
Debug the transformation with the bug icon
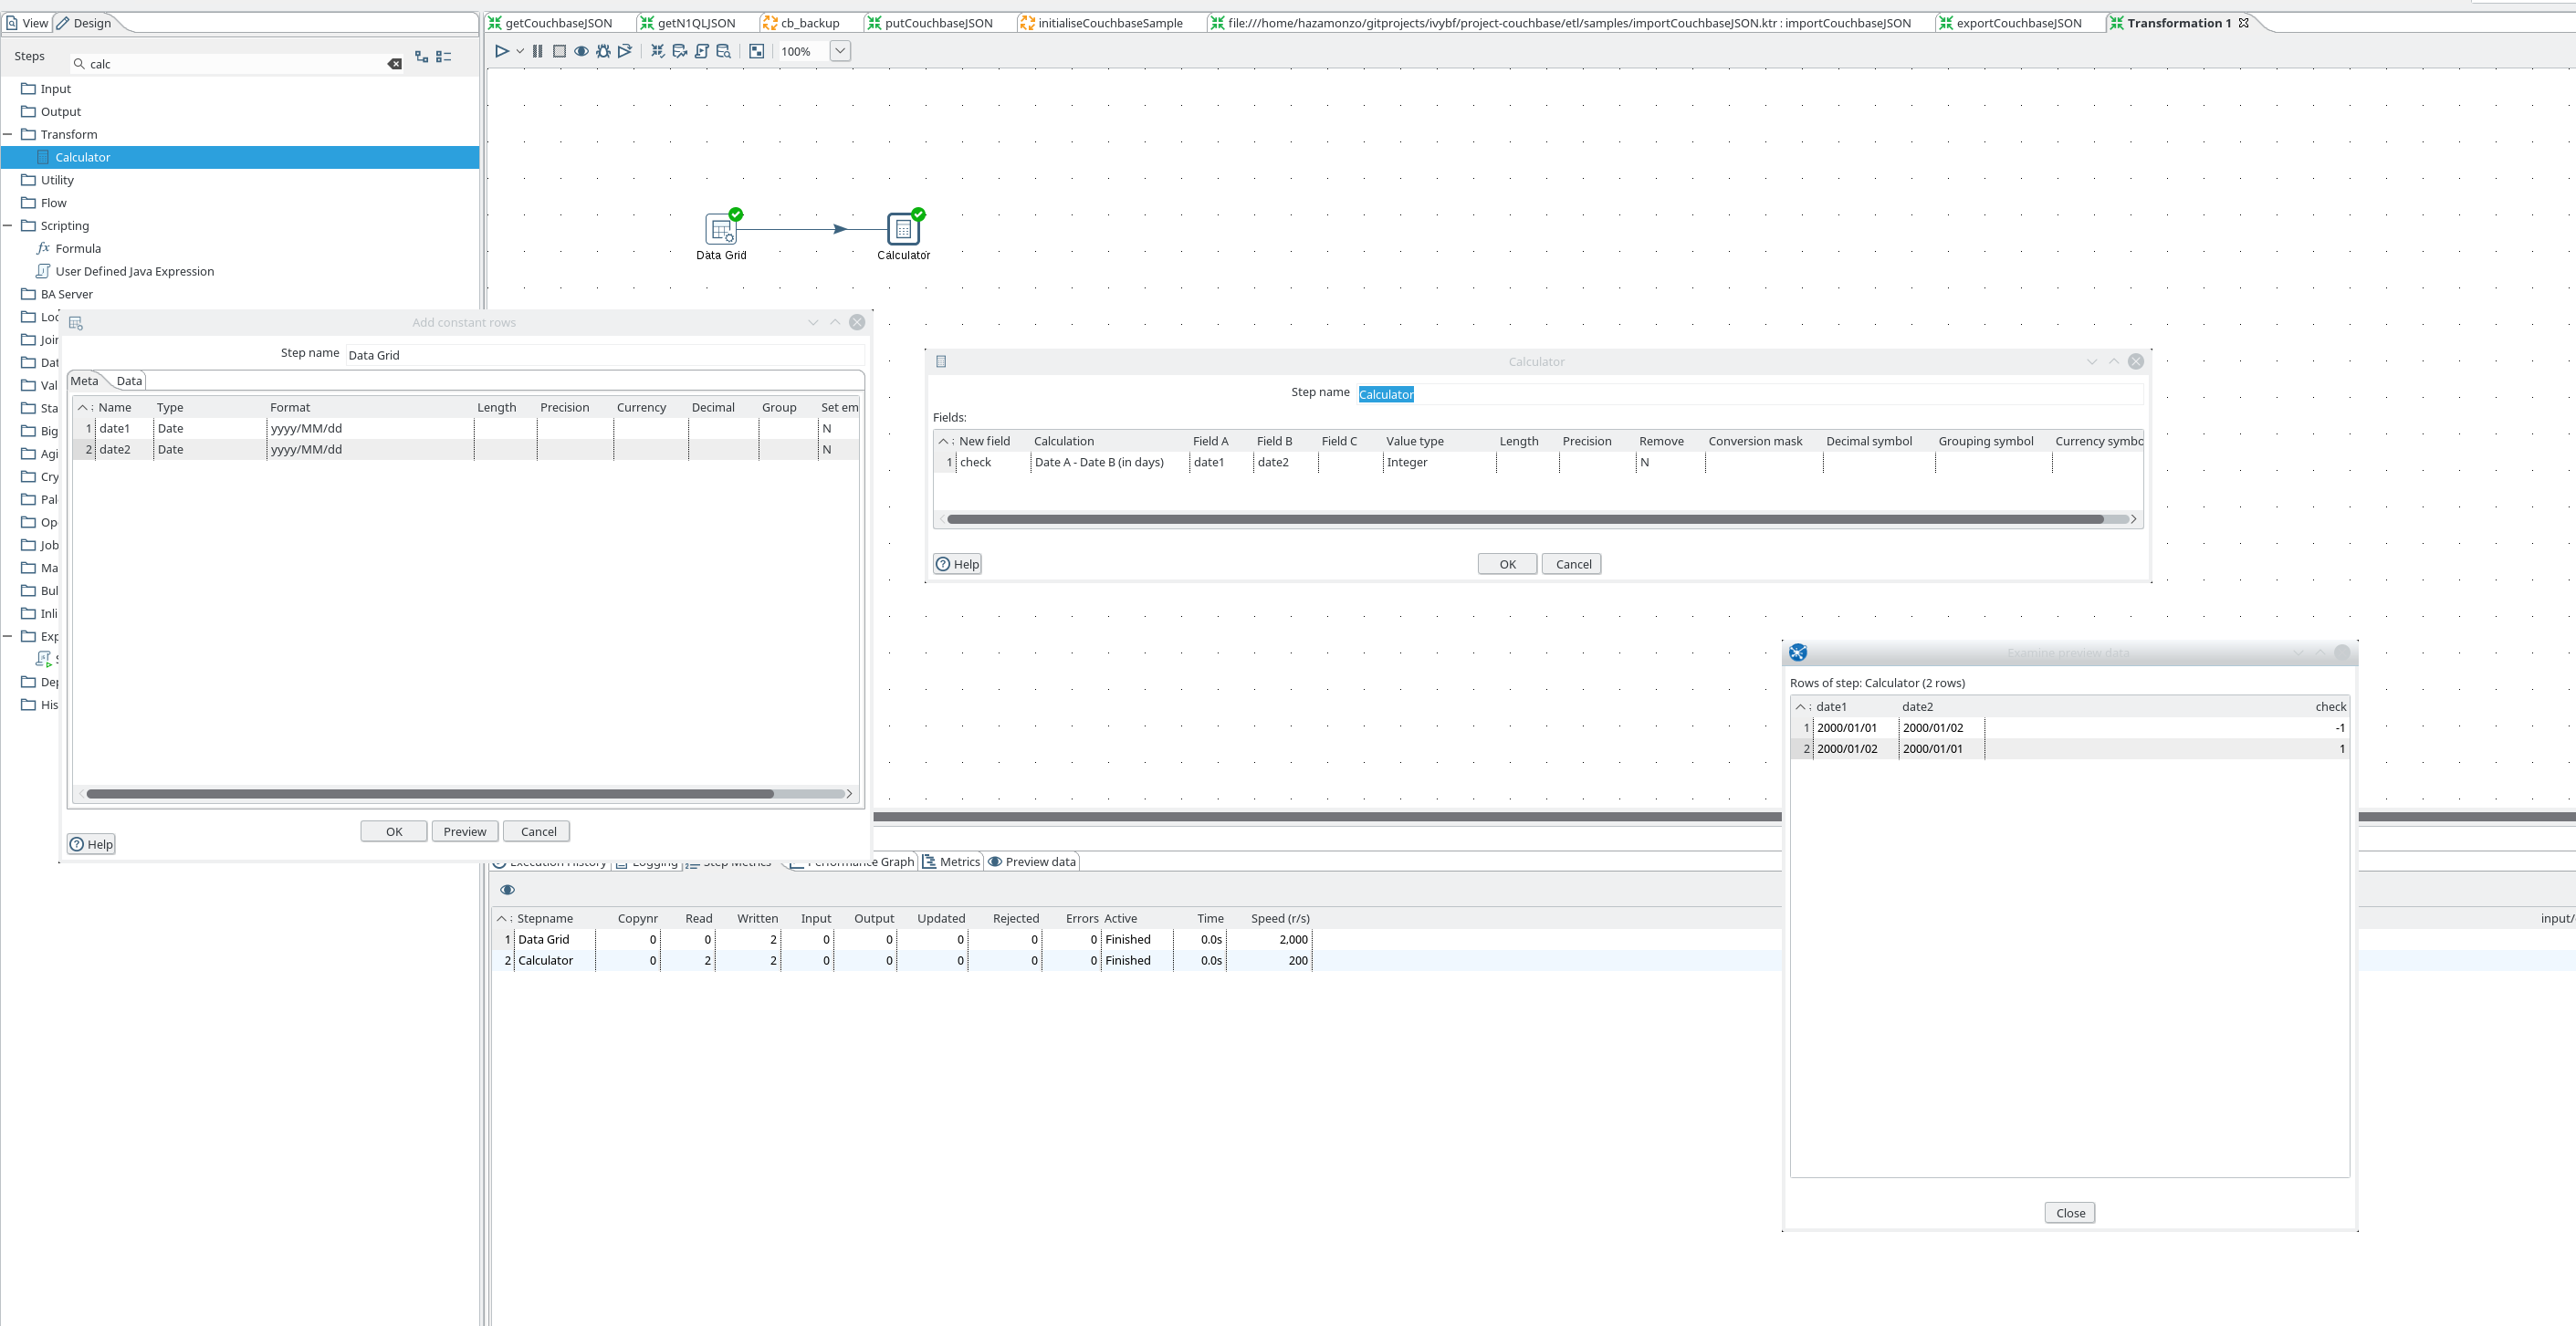(x=603, y=51)
